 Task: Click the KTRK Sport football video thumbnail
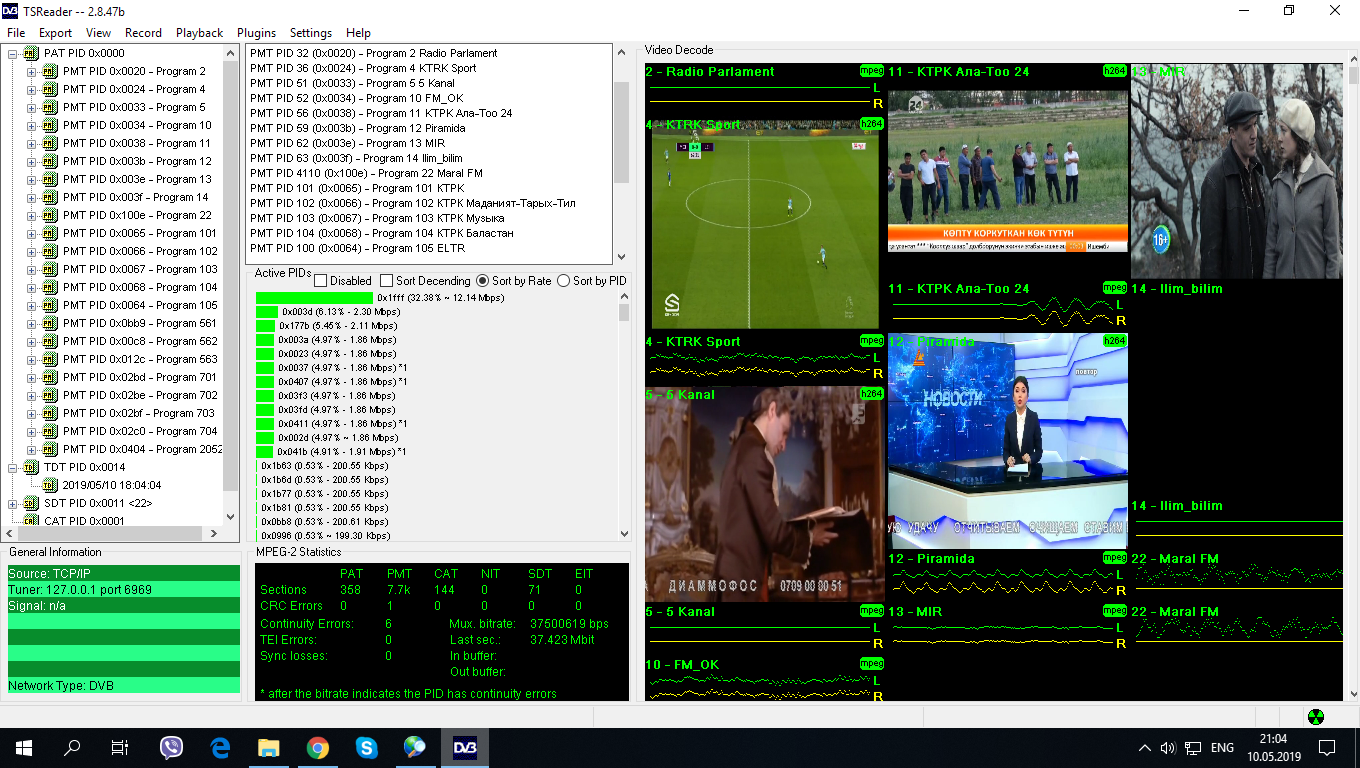pos(764,224)
